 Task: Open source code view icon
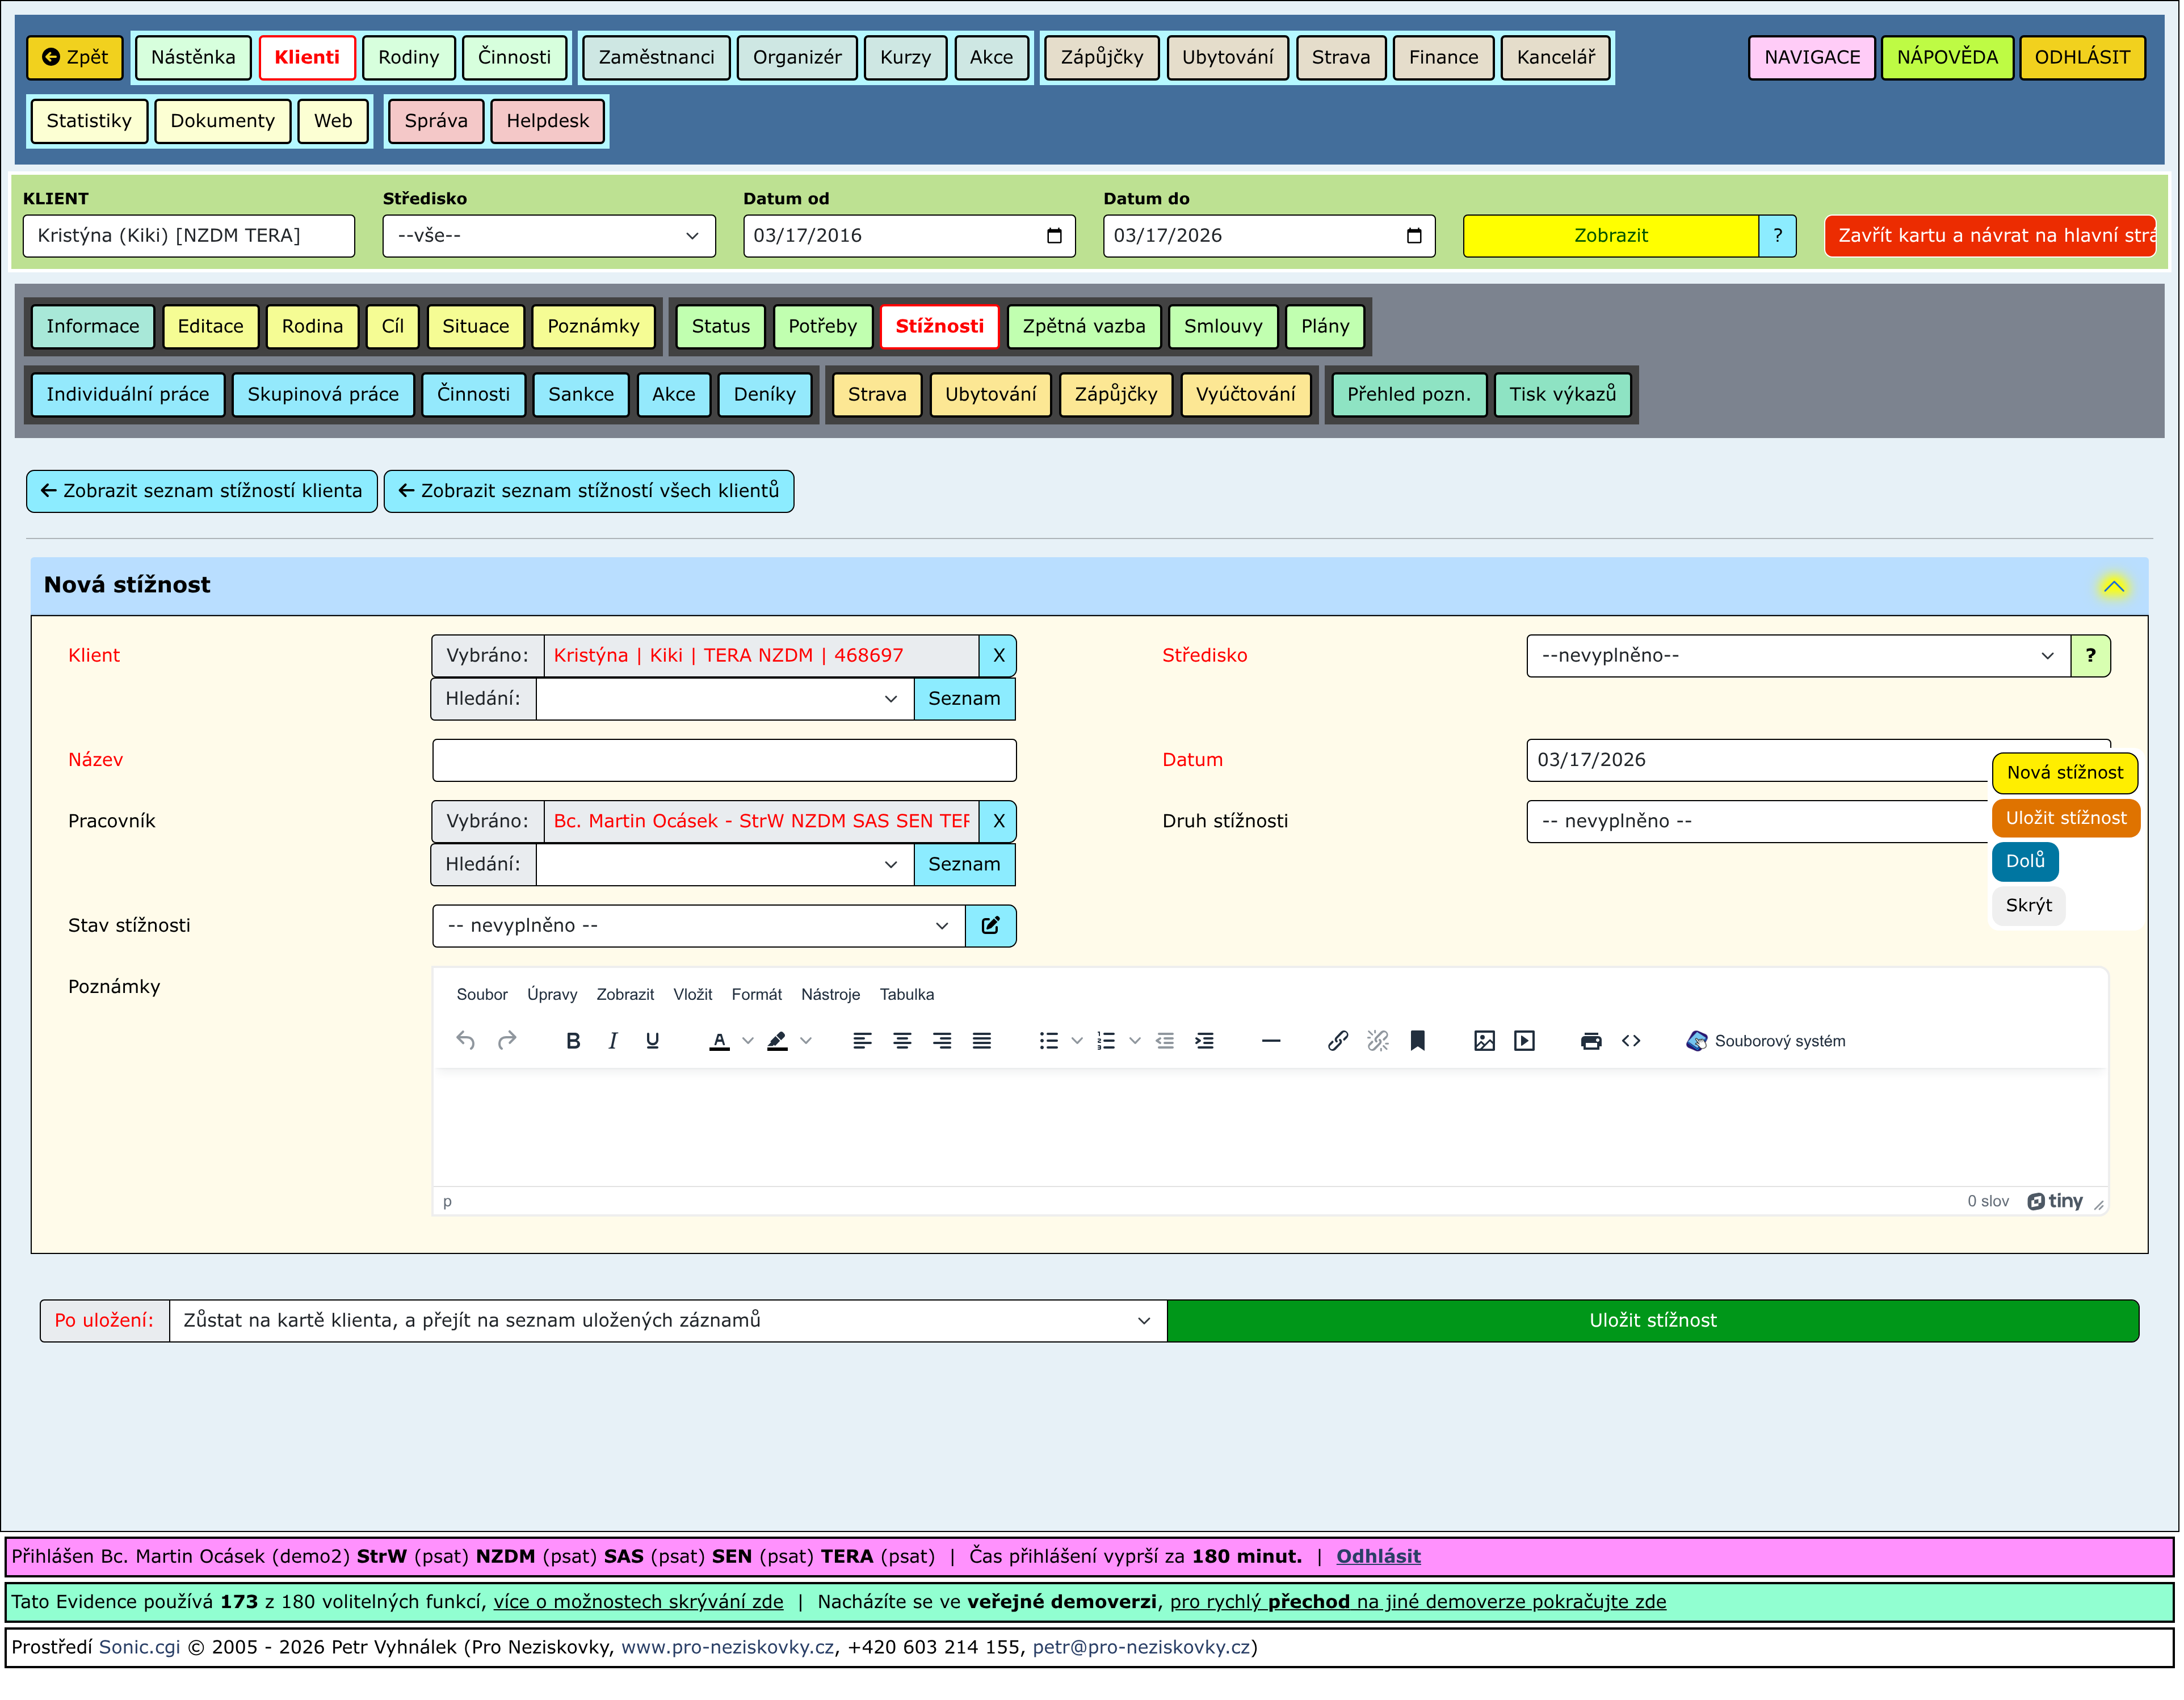pos(1631,1041)
